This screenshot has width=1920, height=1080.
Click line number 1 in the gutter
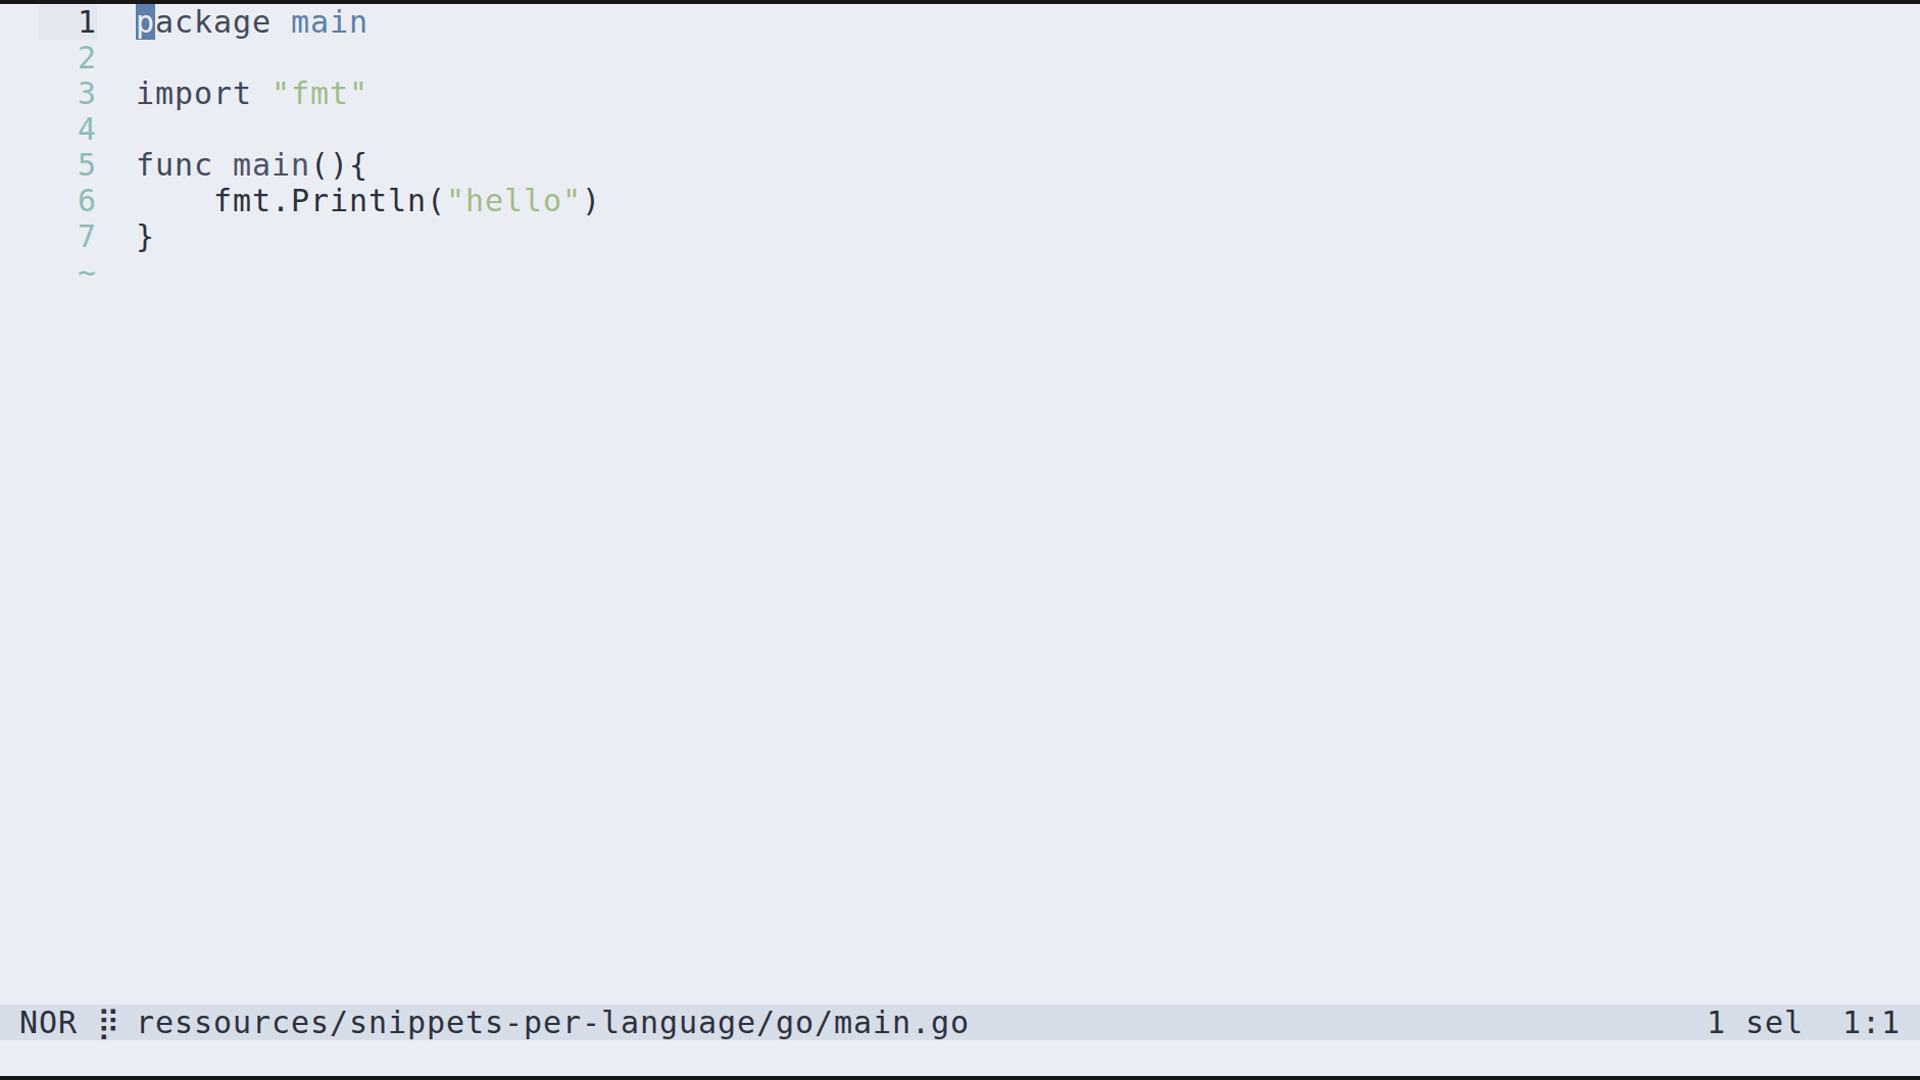pos(87,22)
